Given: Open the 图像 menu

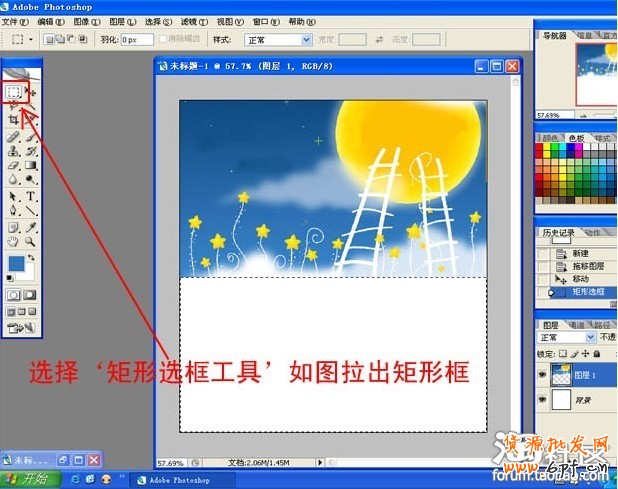Looking at the screenshot, I should 87,22.
